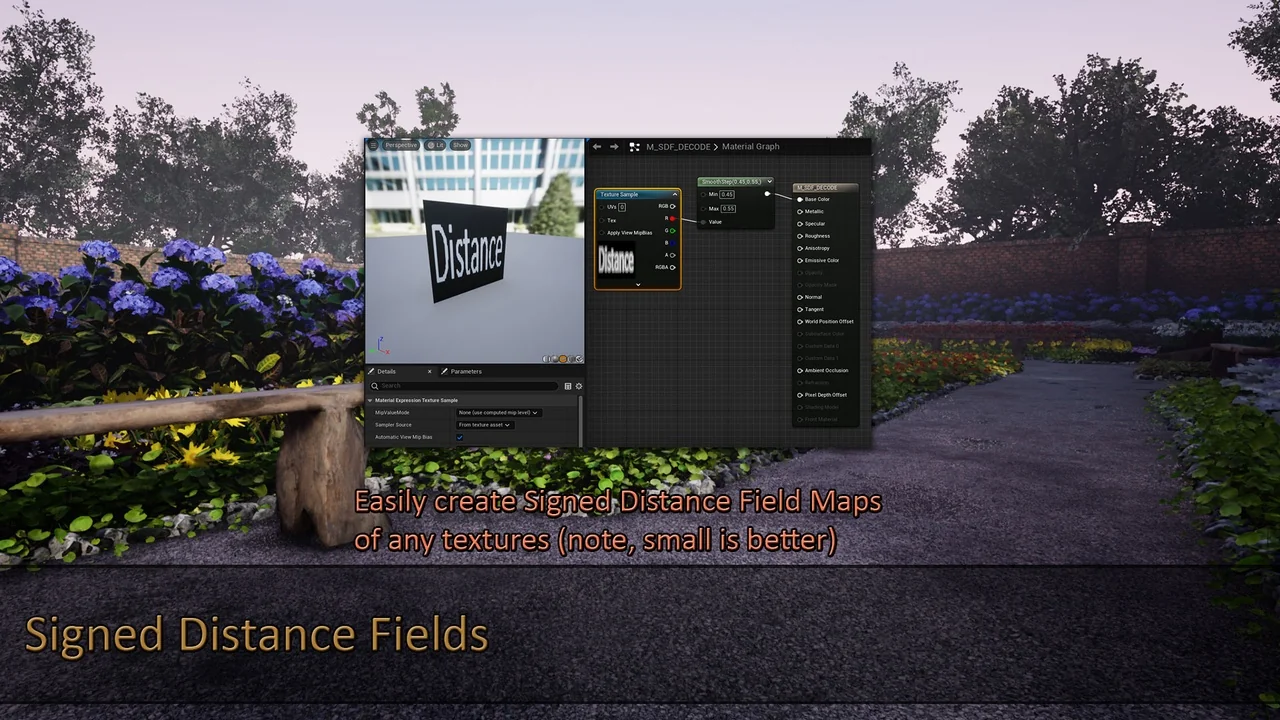Click the red R output pin
This screenshot has width=1280, height=720.
point(673,218)
